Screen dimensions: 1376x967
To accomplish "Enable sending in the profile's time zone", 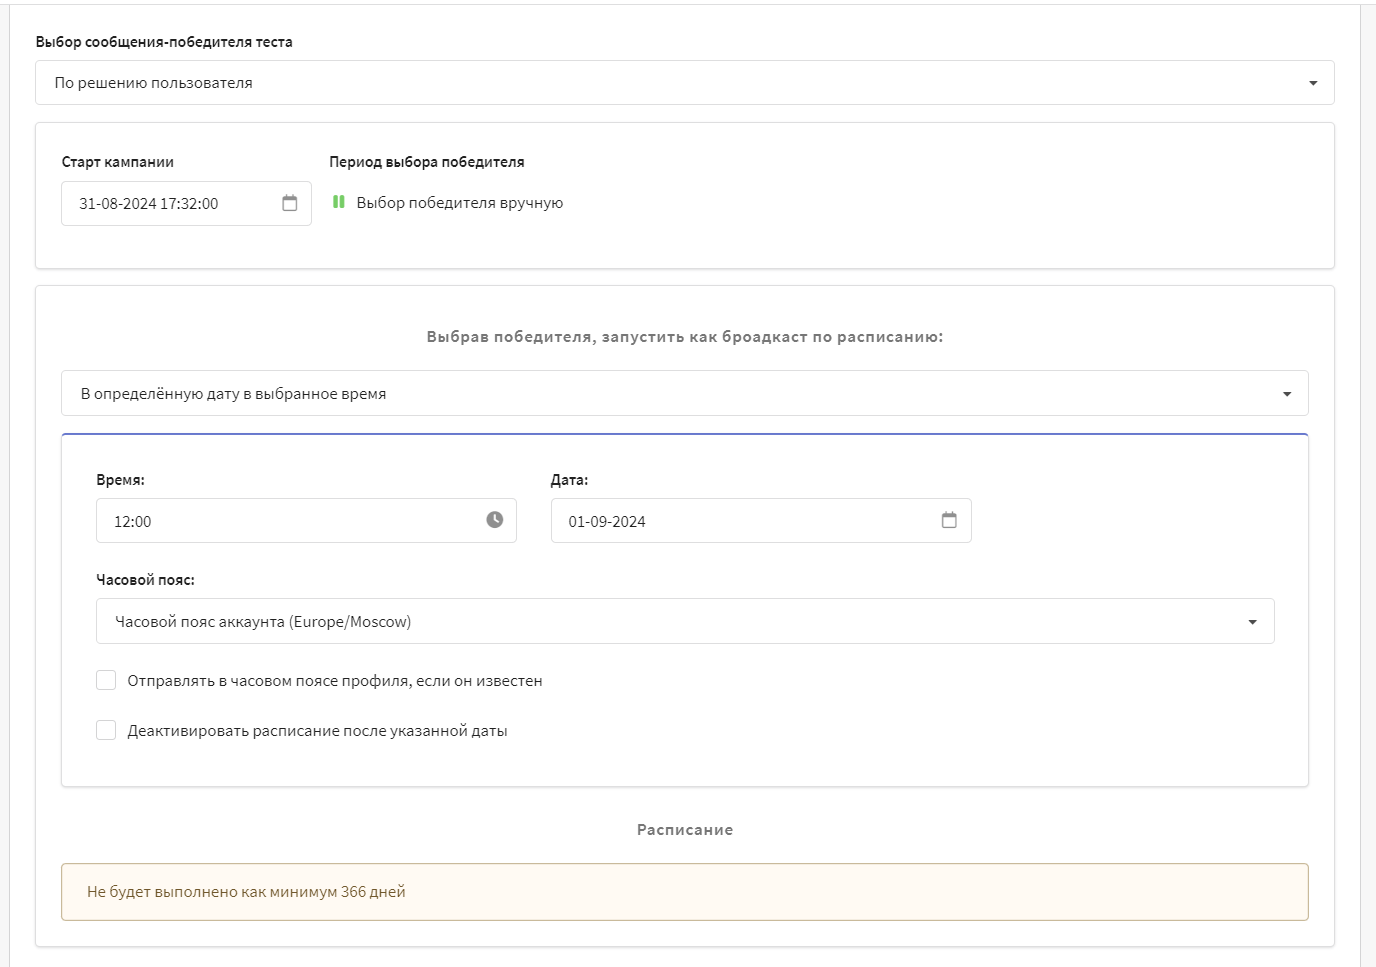I will tap(106, 680).
